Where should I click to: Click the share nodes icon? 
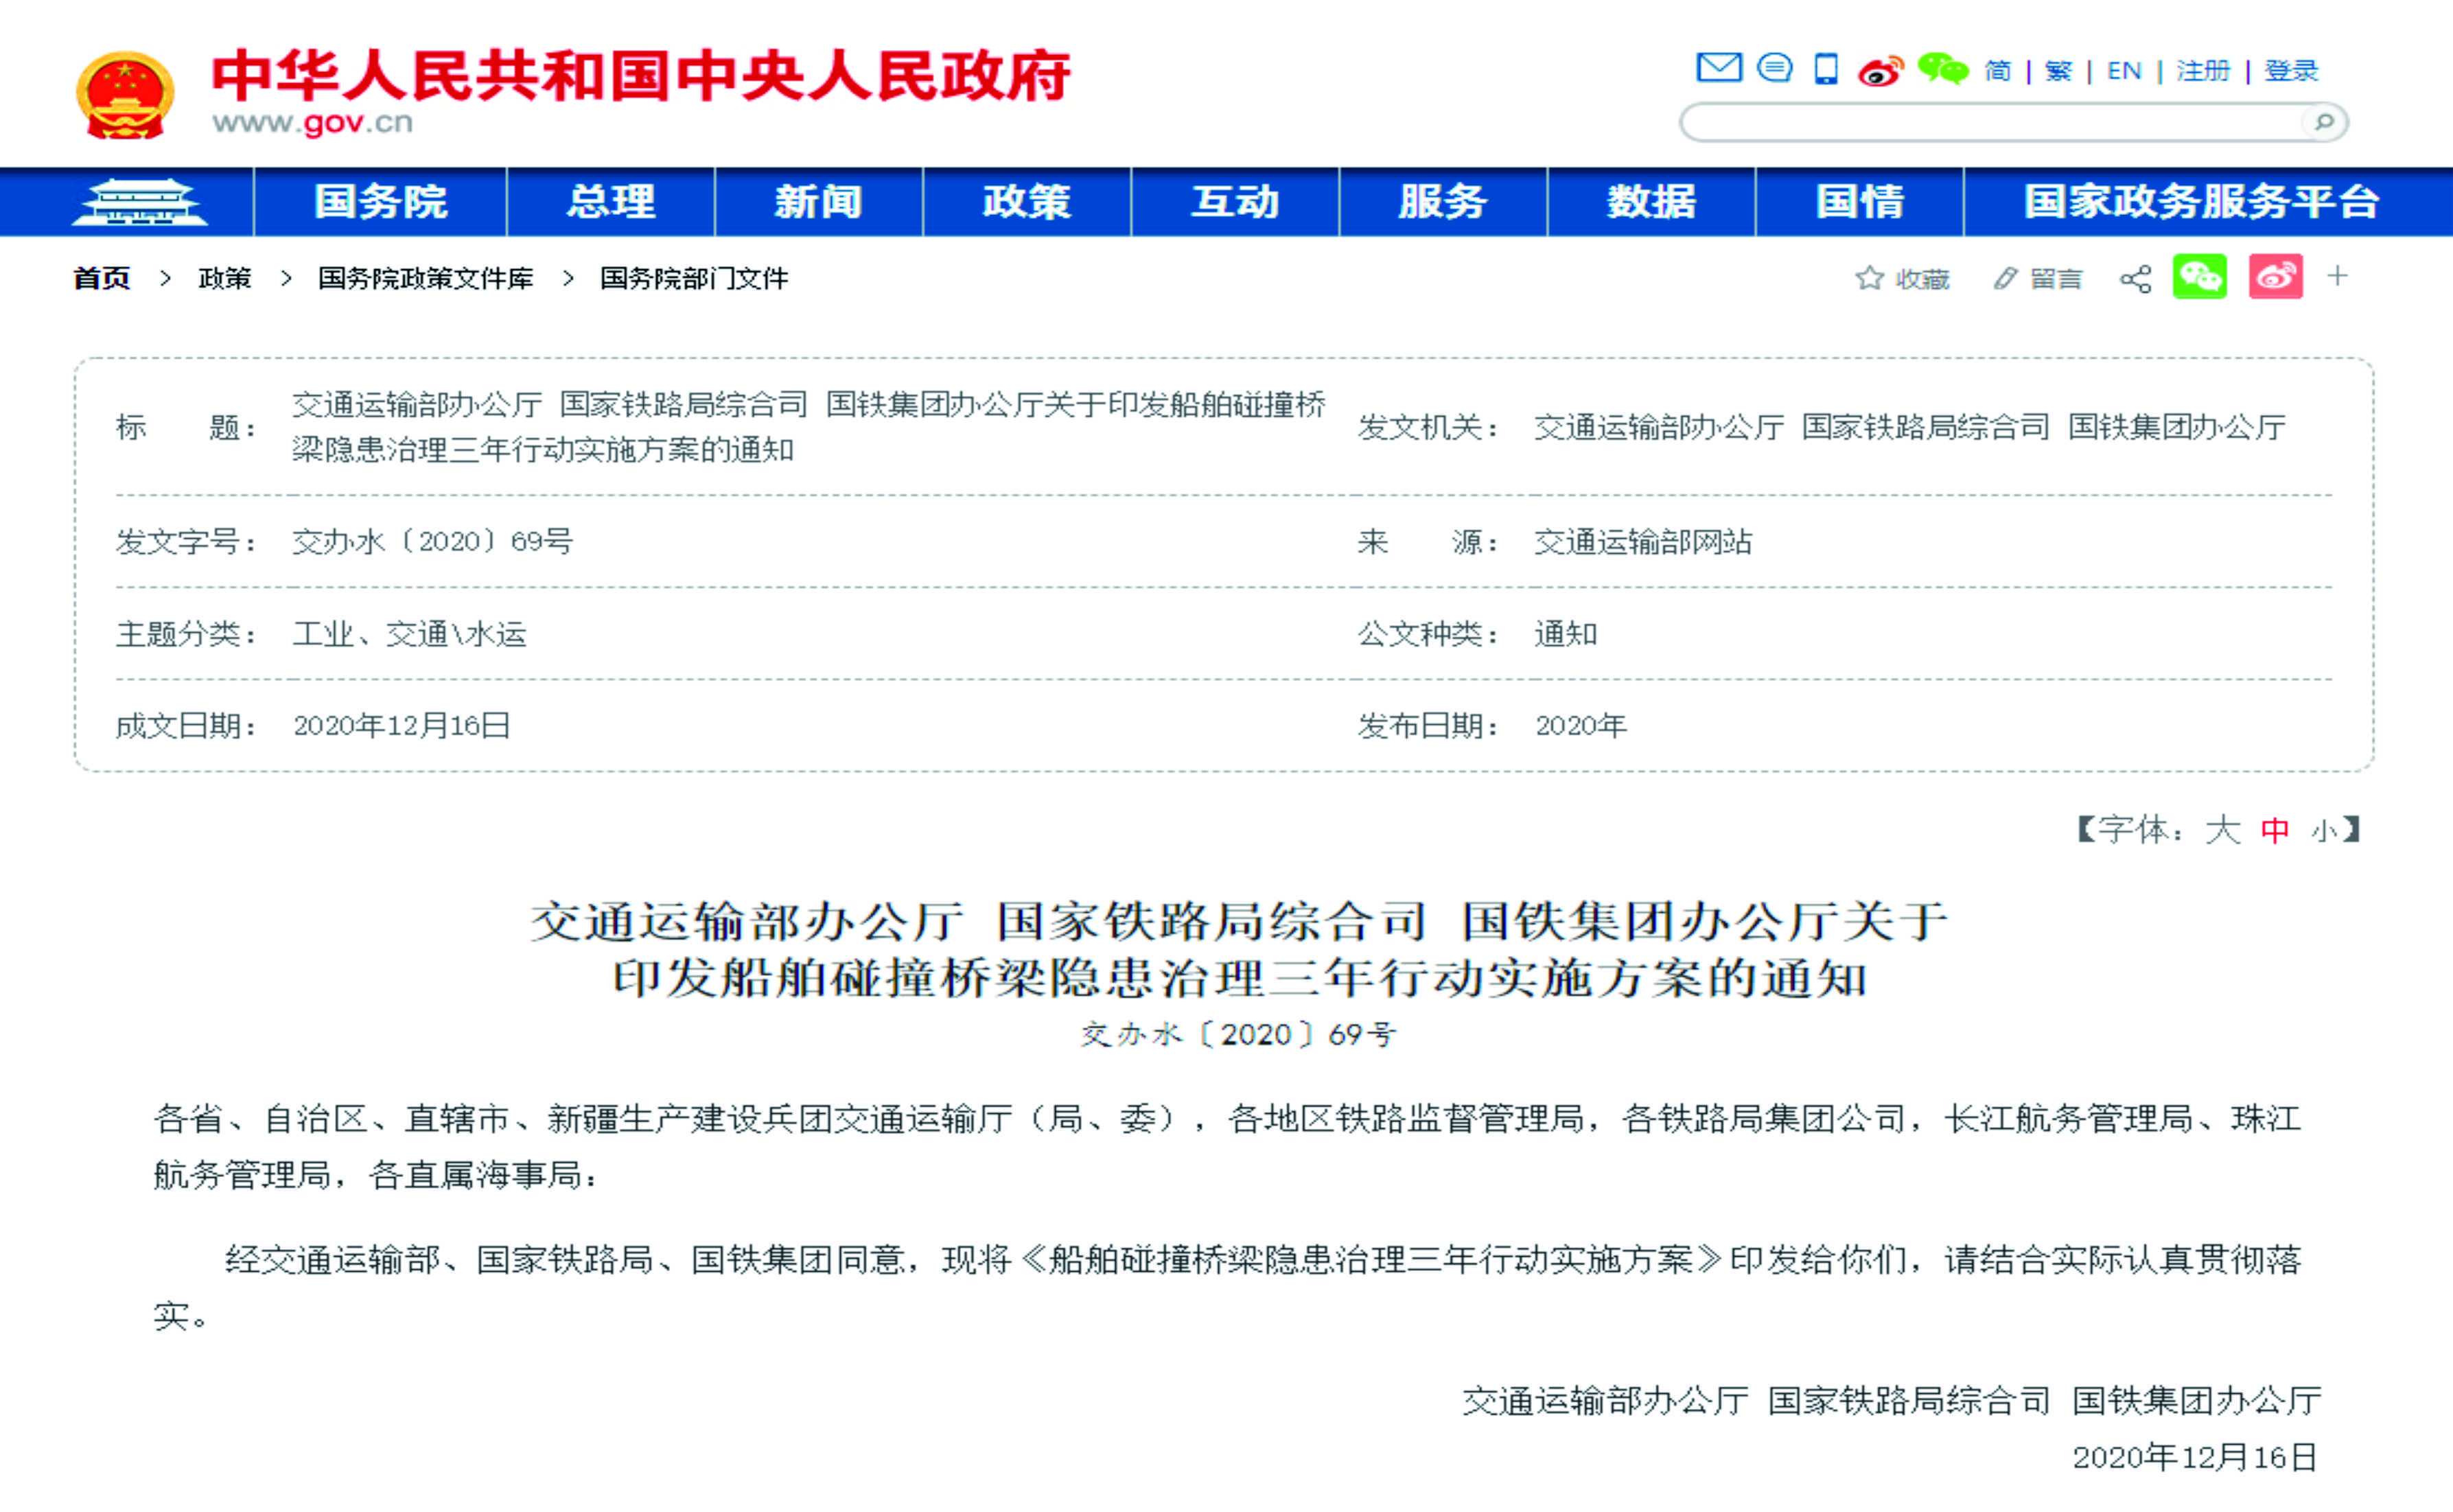[2135, 279]
